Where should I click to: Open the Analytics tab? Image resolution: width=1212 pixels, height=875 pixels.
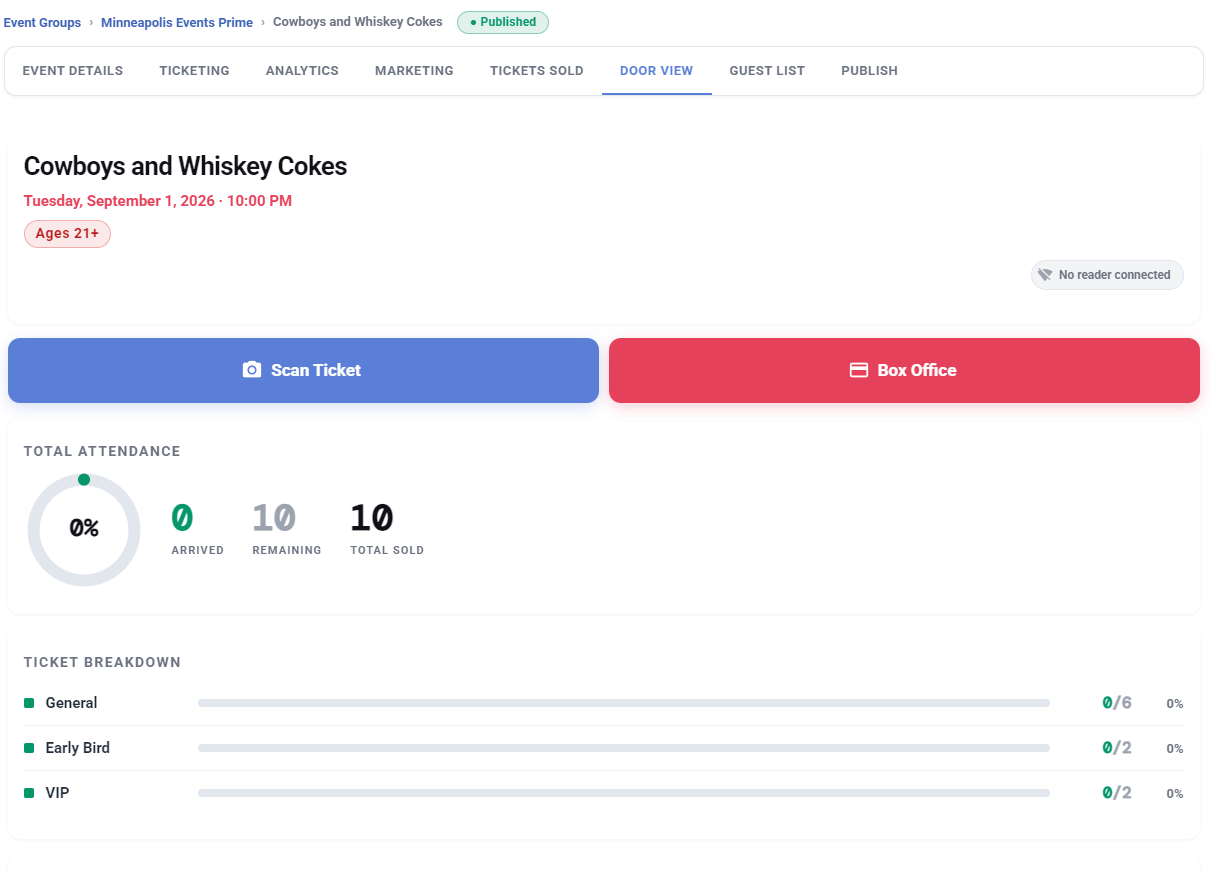pyautogui.click(x=302, y=71)
